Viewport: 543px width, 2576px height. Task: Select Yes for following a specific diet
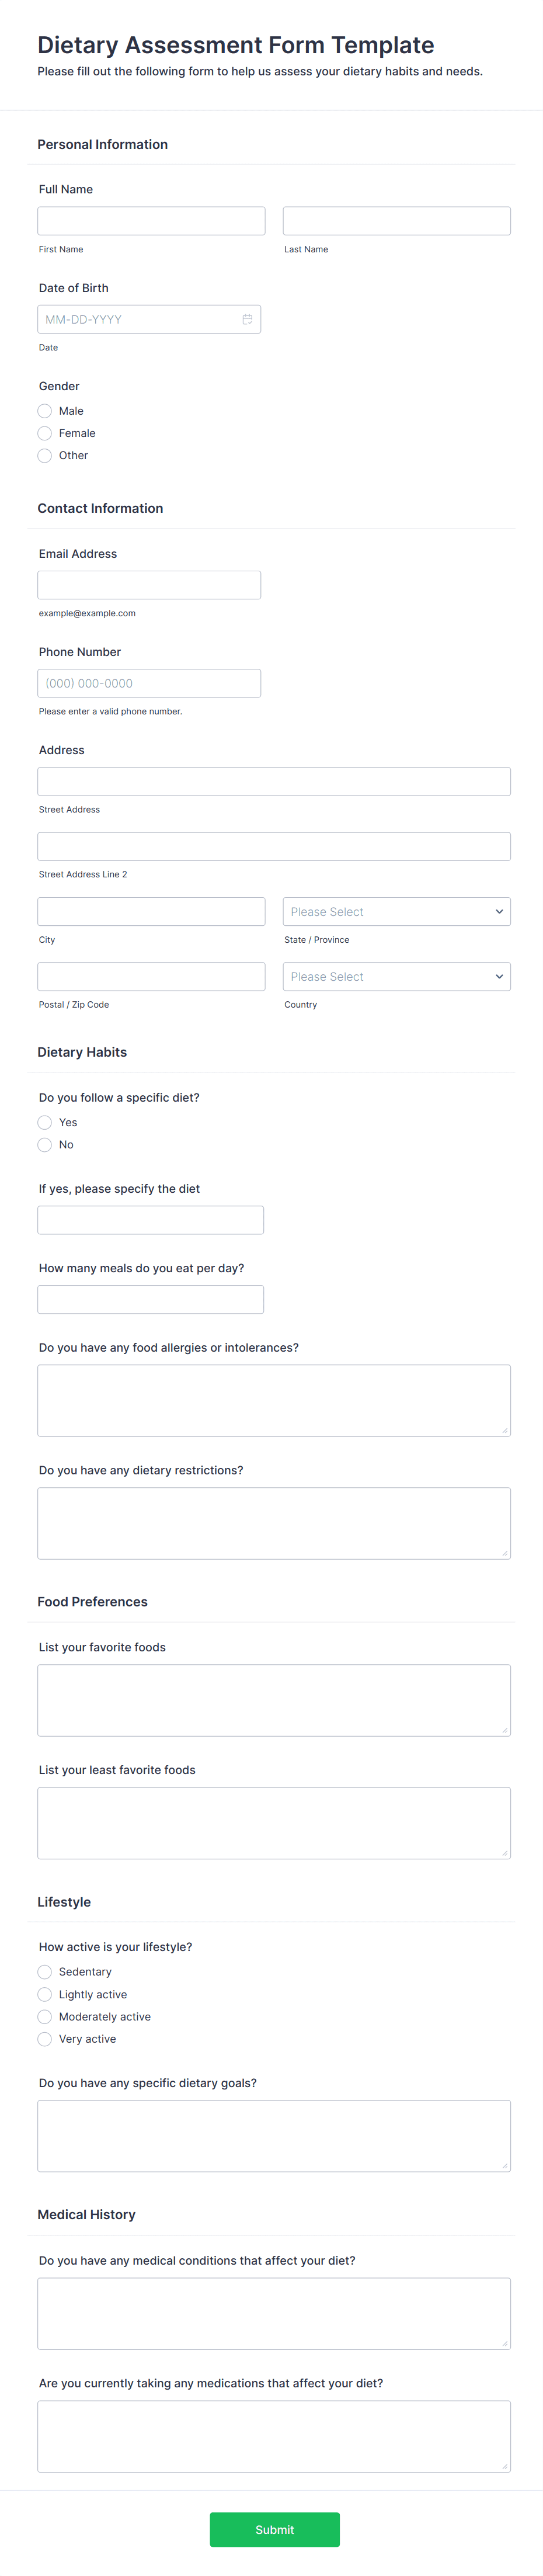click(44, 1122)
